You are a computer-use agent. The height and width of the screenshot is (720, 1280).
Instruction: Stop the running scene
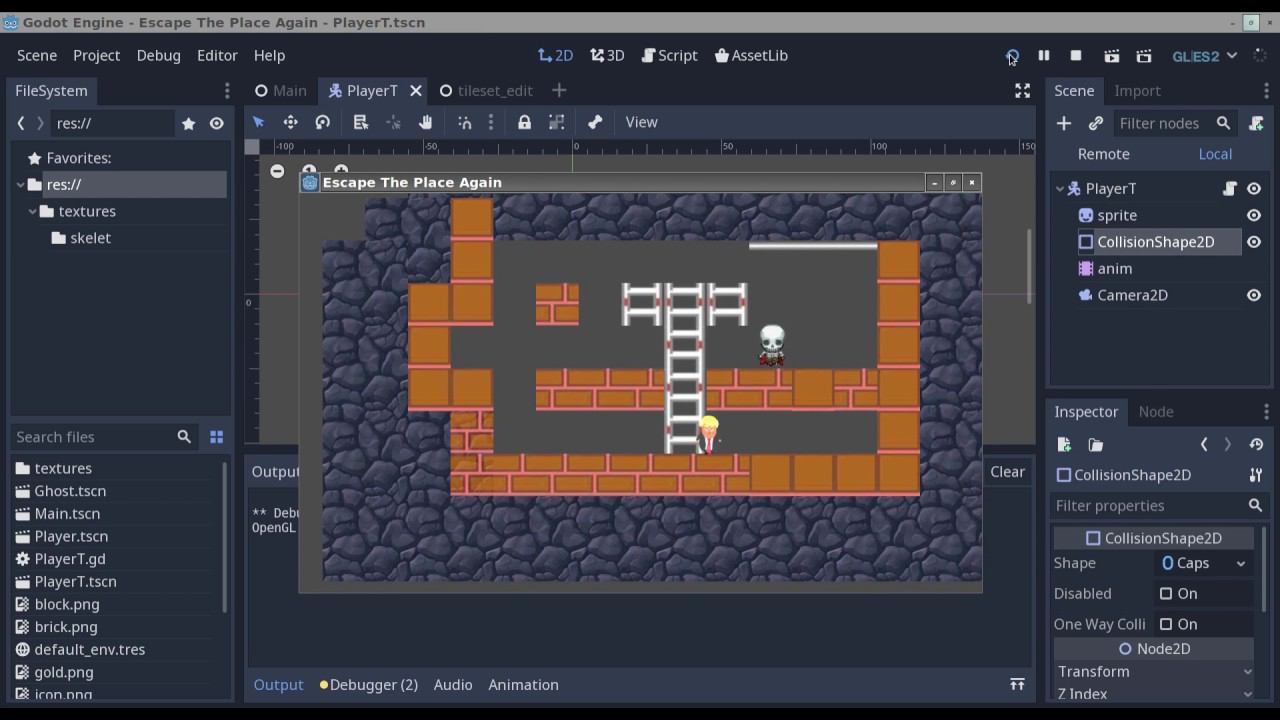point(1076,56)
